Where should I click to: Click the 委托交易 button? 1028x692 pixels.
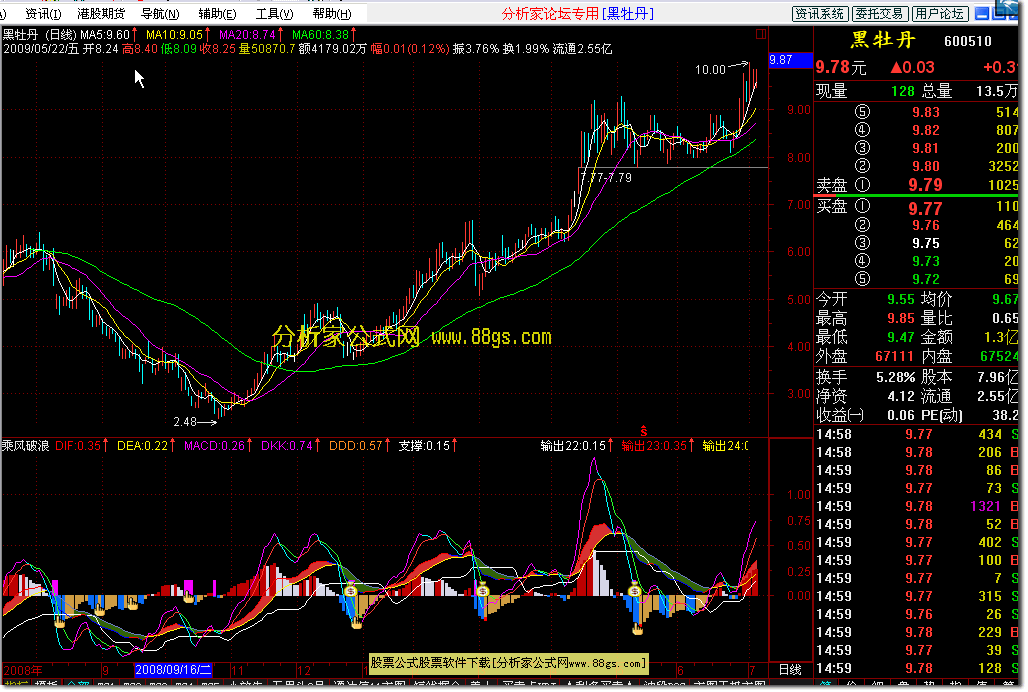(879, 14)
